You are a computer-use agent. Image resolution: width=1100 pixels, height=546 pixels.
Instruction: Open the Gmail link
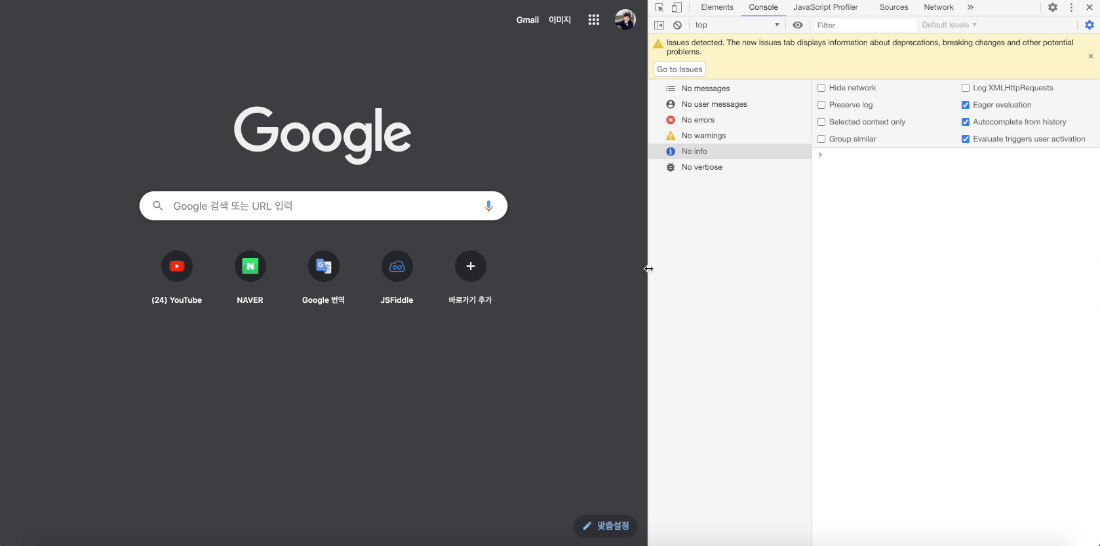click(528, 20)
